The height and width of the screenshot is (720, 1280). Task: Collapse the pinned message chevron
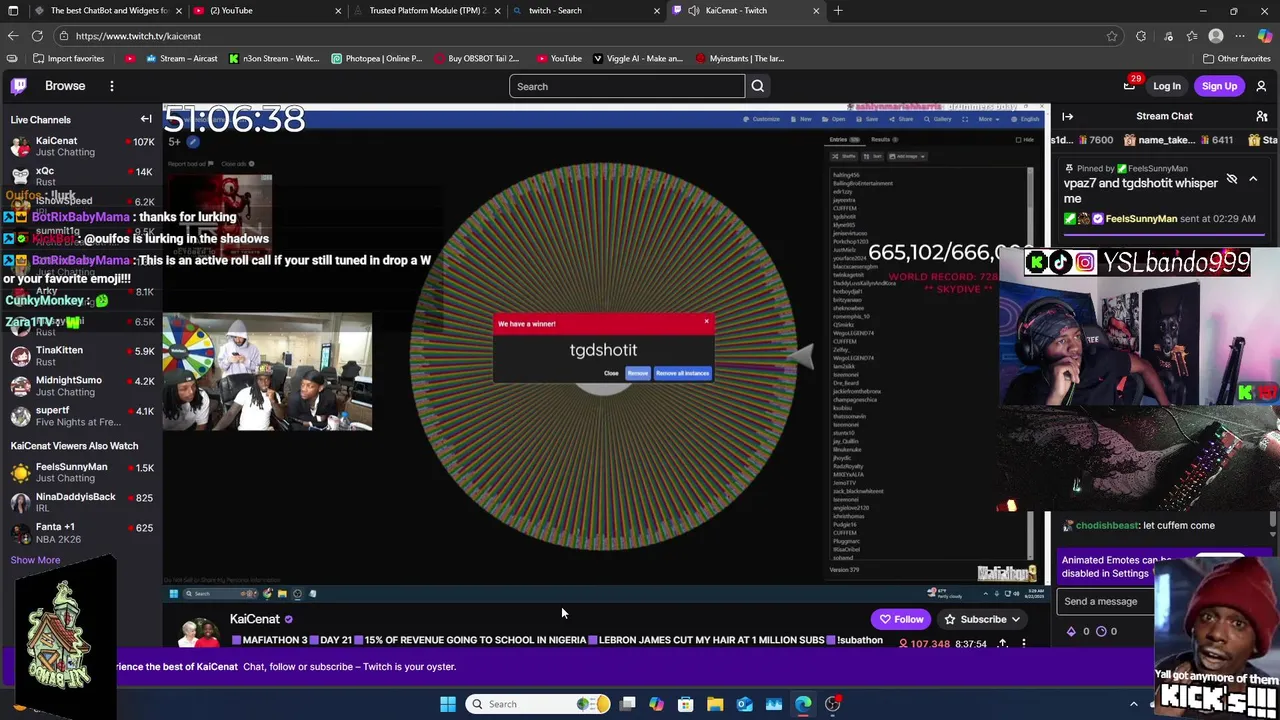(x=1253, y=179)
